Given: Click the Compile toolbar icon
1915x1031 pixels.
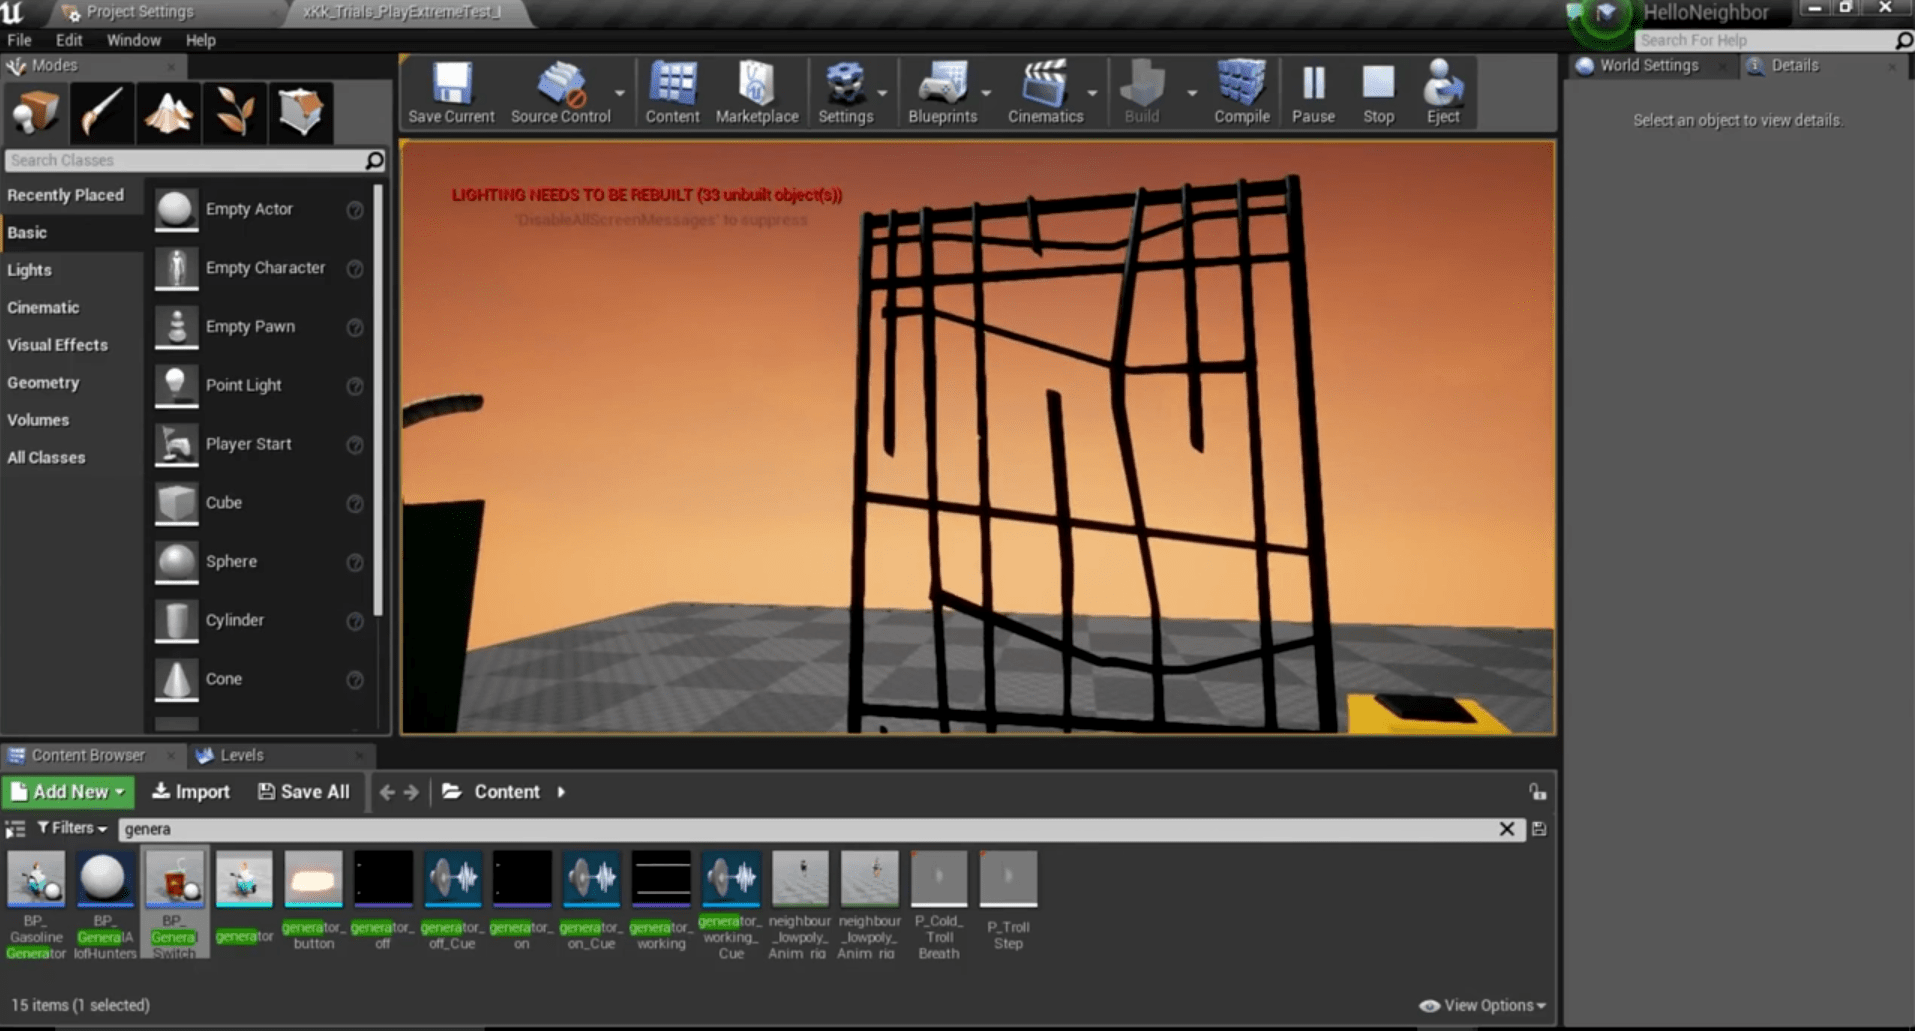Looking at the screenshot, I should click(x=1241, y=92).
